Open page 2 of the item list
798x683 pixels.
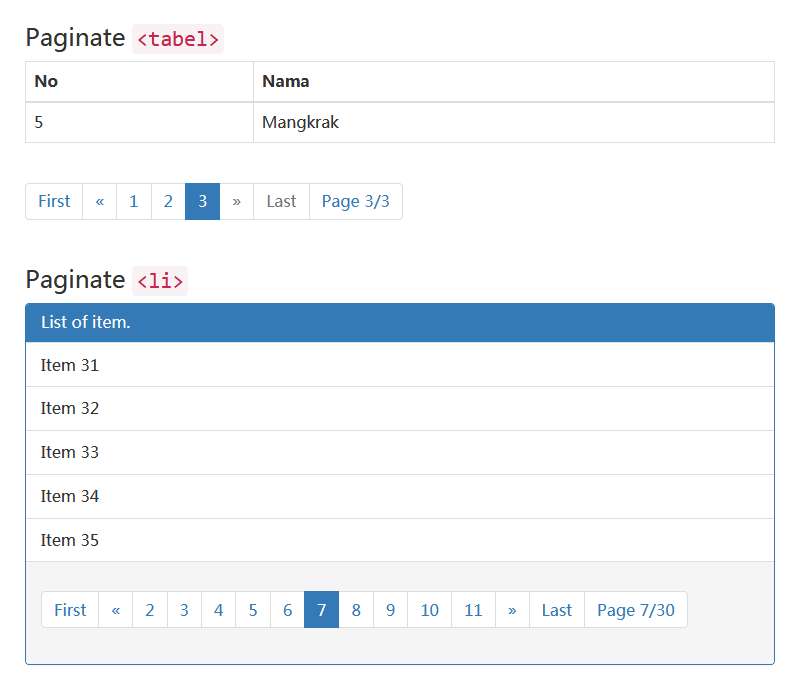coord(149,610)
